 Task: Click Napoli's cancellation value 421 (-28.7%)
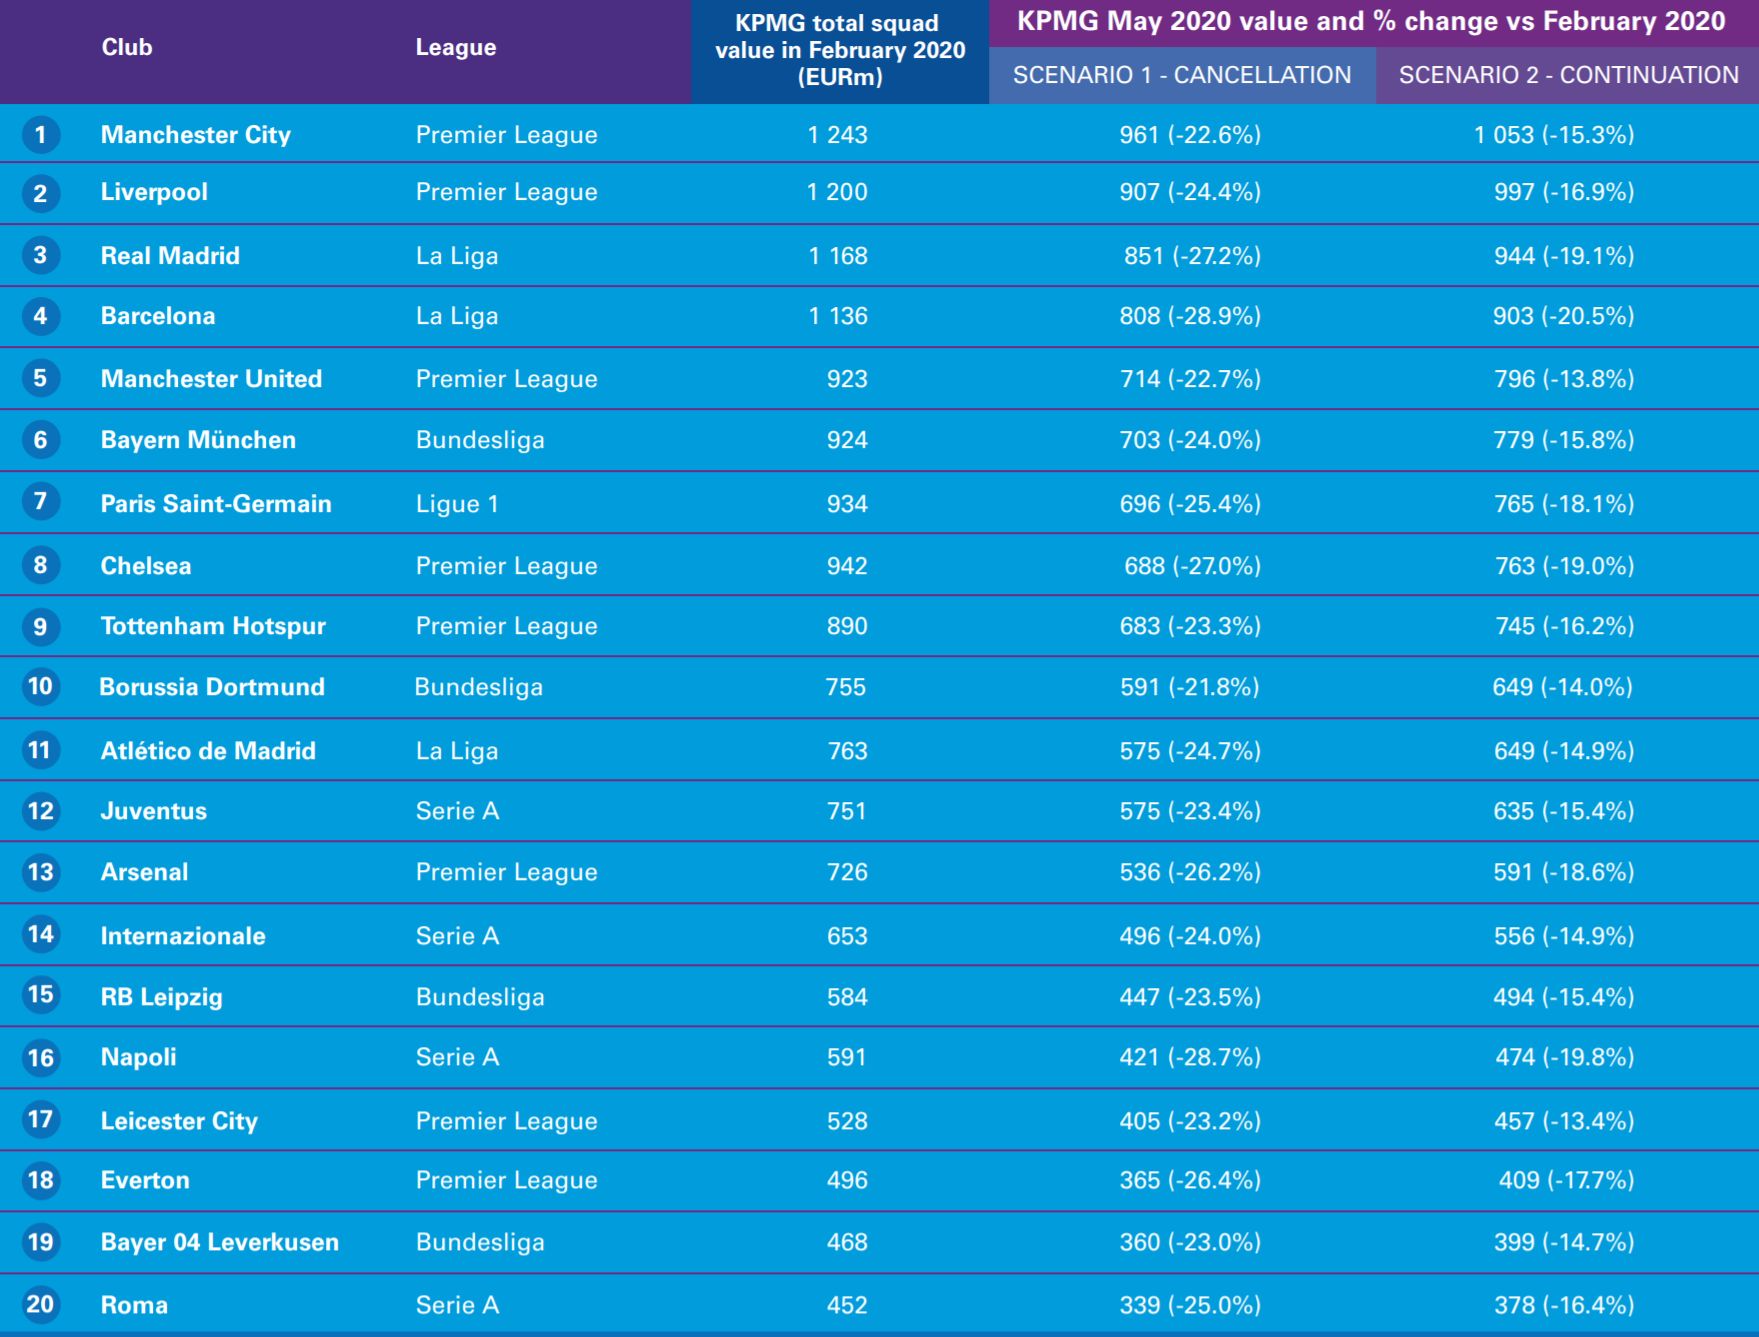[1190, 1057]
